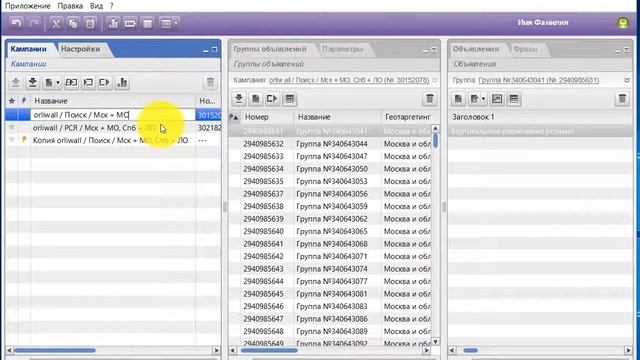Select campaign Копия orliwall / Поиск
Viewport: 640px width, 360px height.
[x=113, y=140]
